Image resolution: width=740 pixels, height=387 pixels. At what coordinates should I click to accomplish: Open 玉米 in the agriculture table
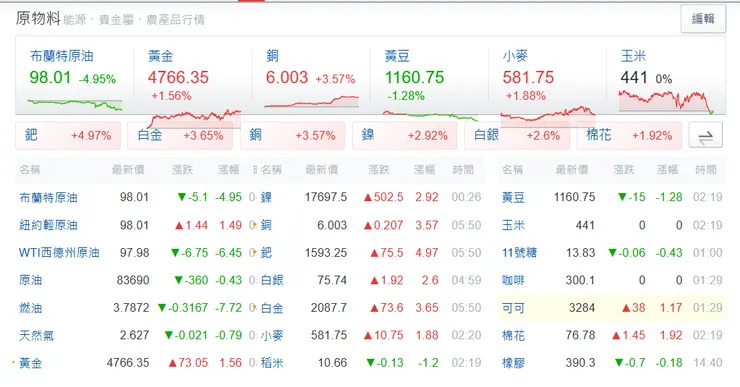[513, 225]
